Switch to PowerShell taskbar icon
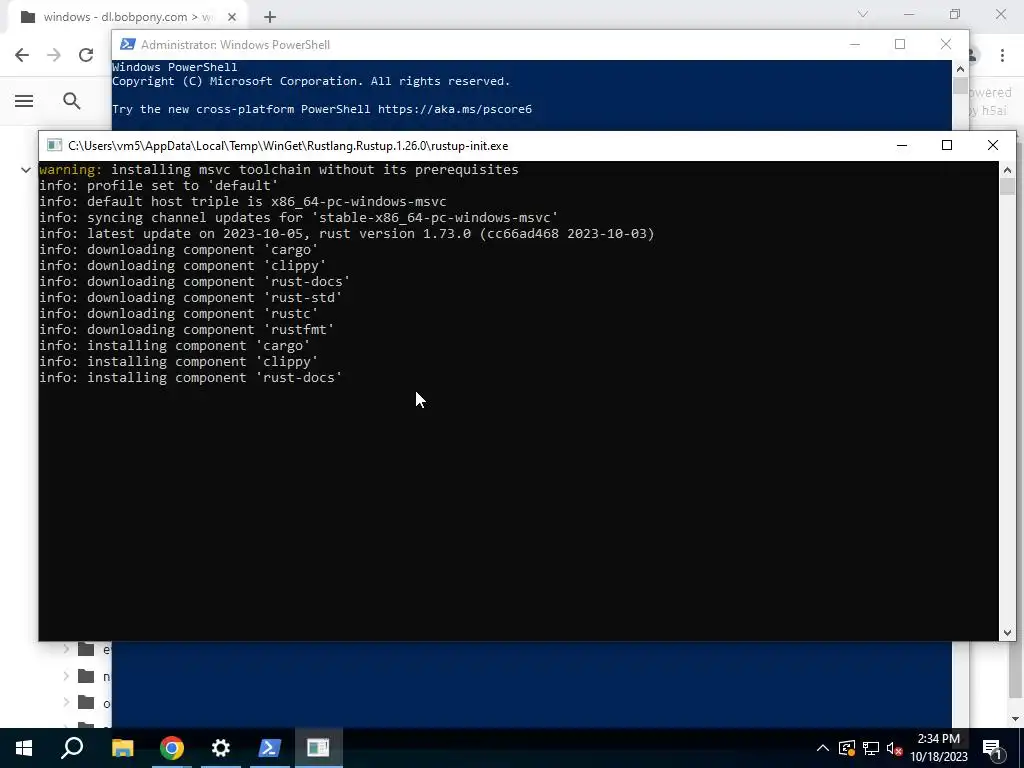Viewport: 1024px width, 768px height. click(x=269, y=748)
